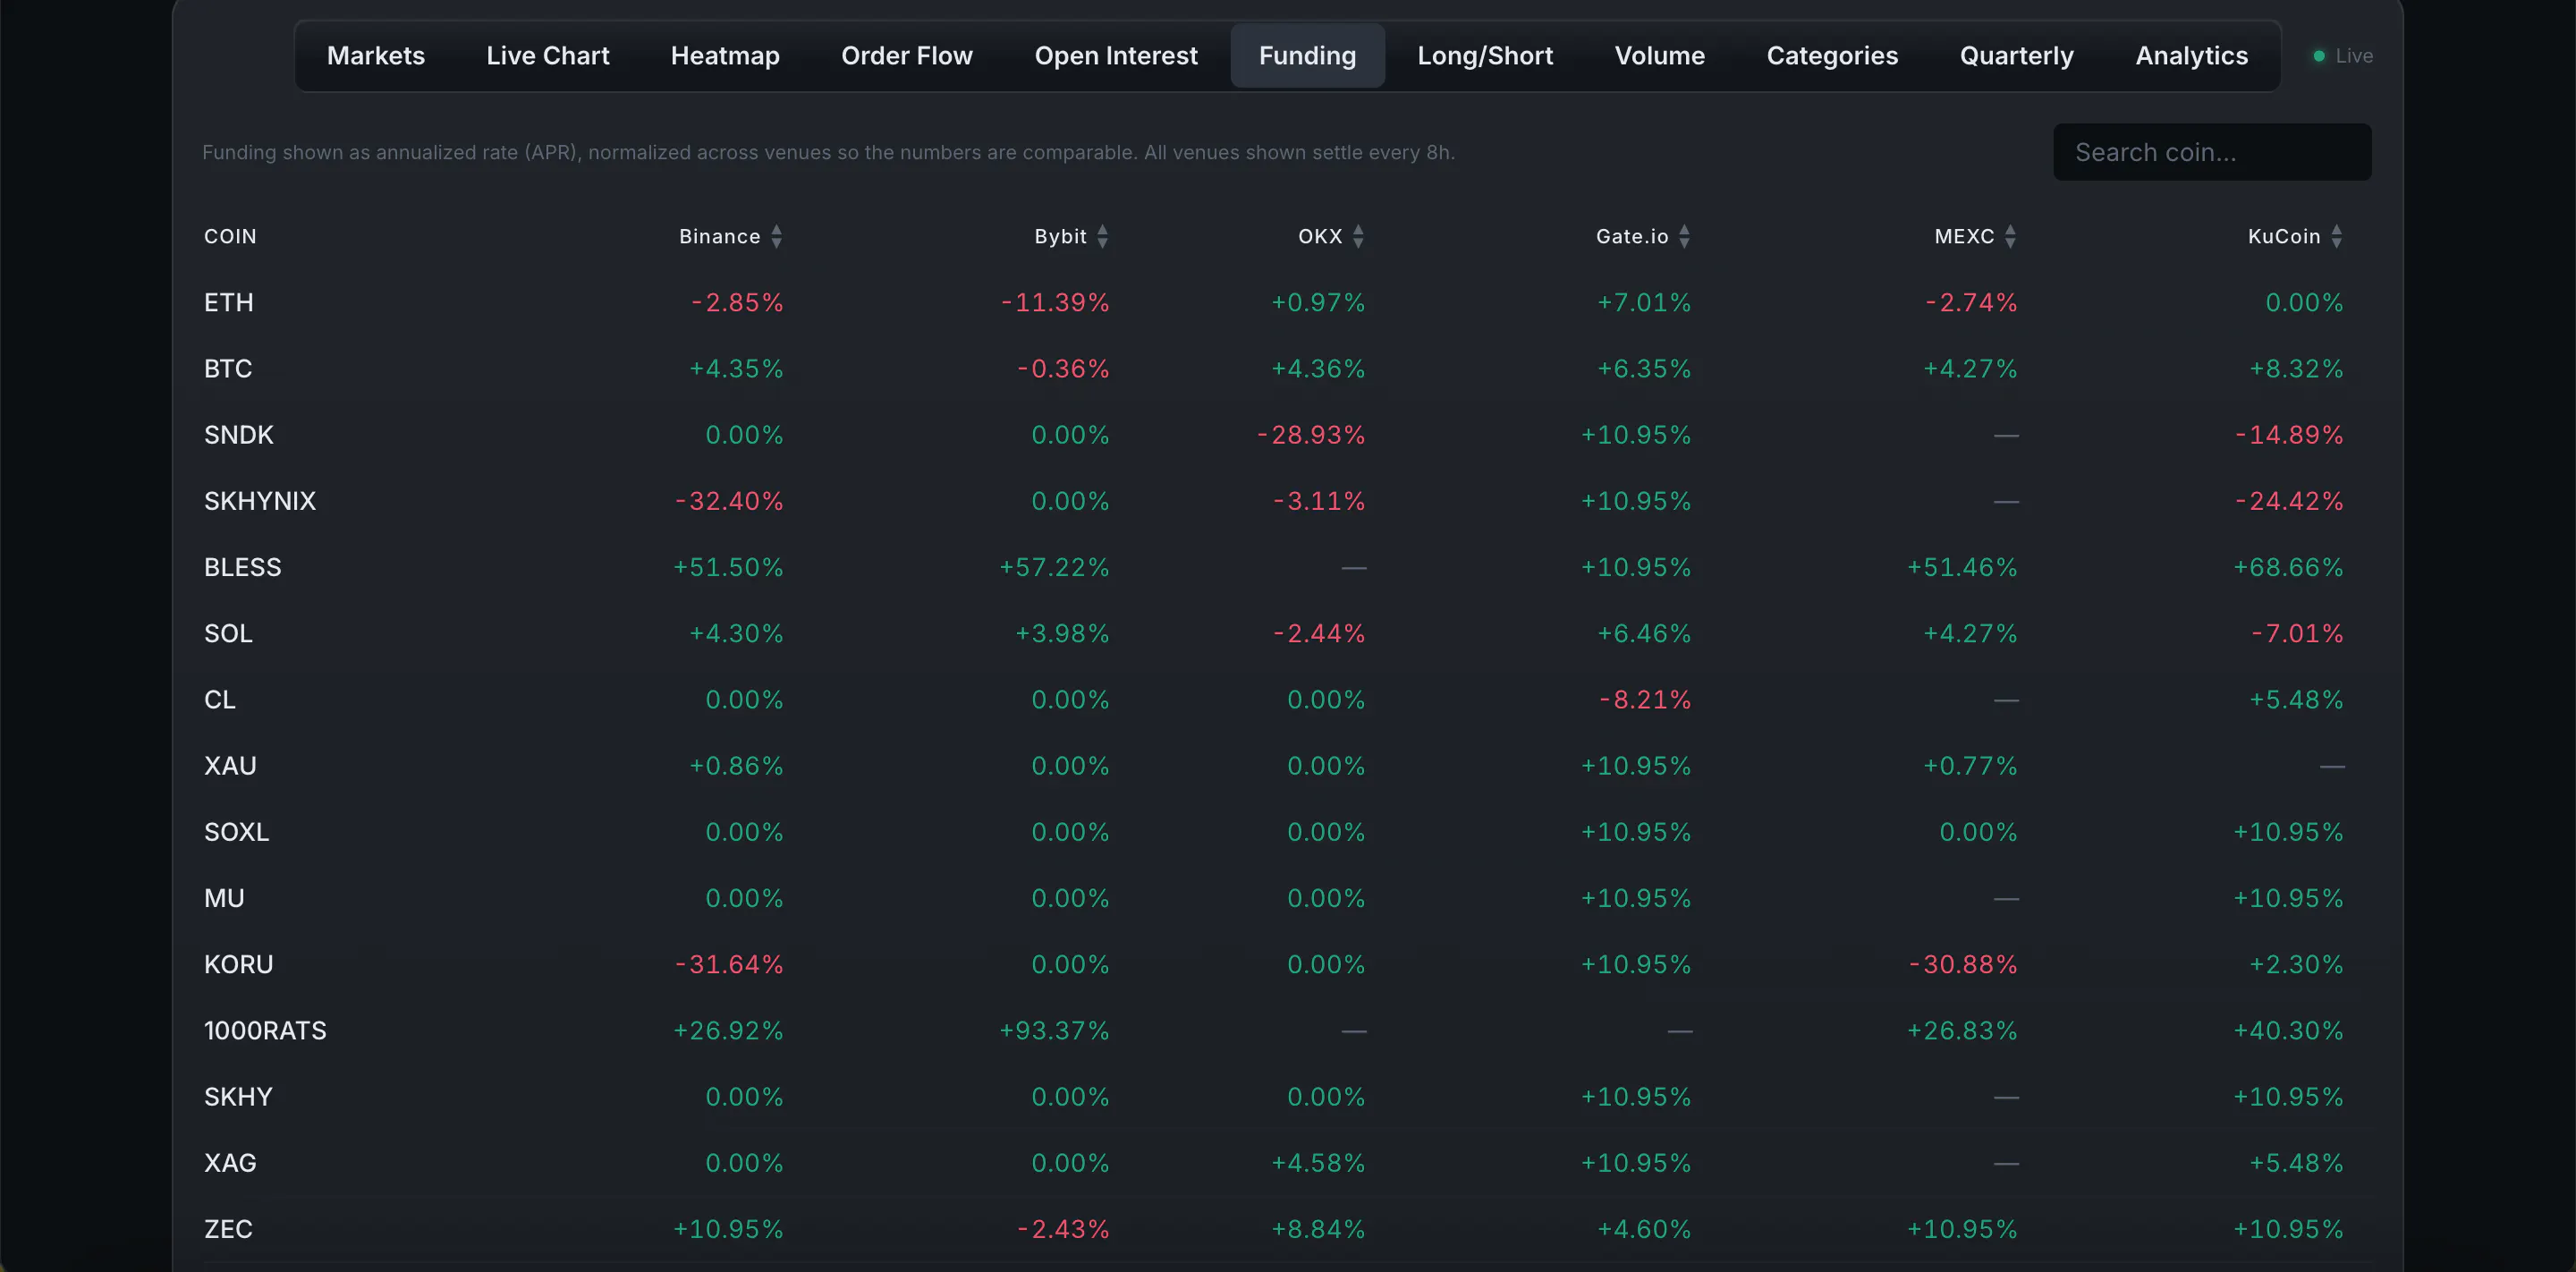Click SNDK OKX rate -28.93%
Image resolution: width=2576 pixels, height=1272 pixels.
[1311, 435]
